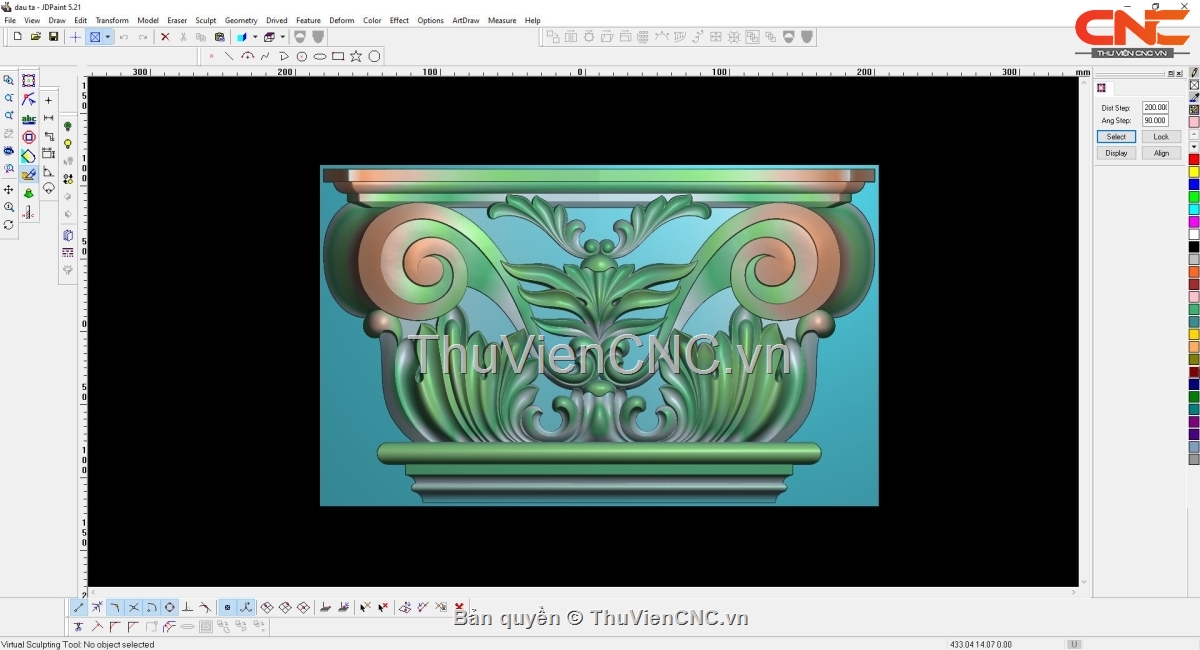The height and width of the screenshot is (650, 1200).
Task: Click the Display button
Action: point(1116,153)
